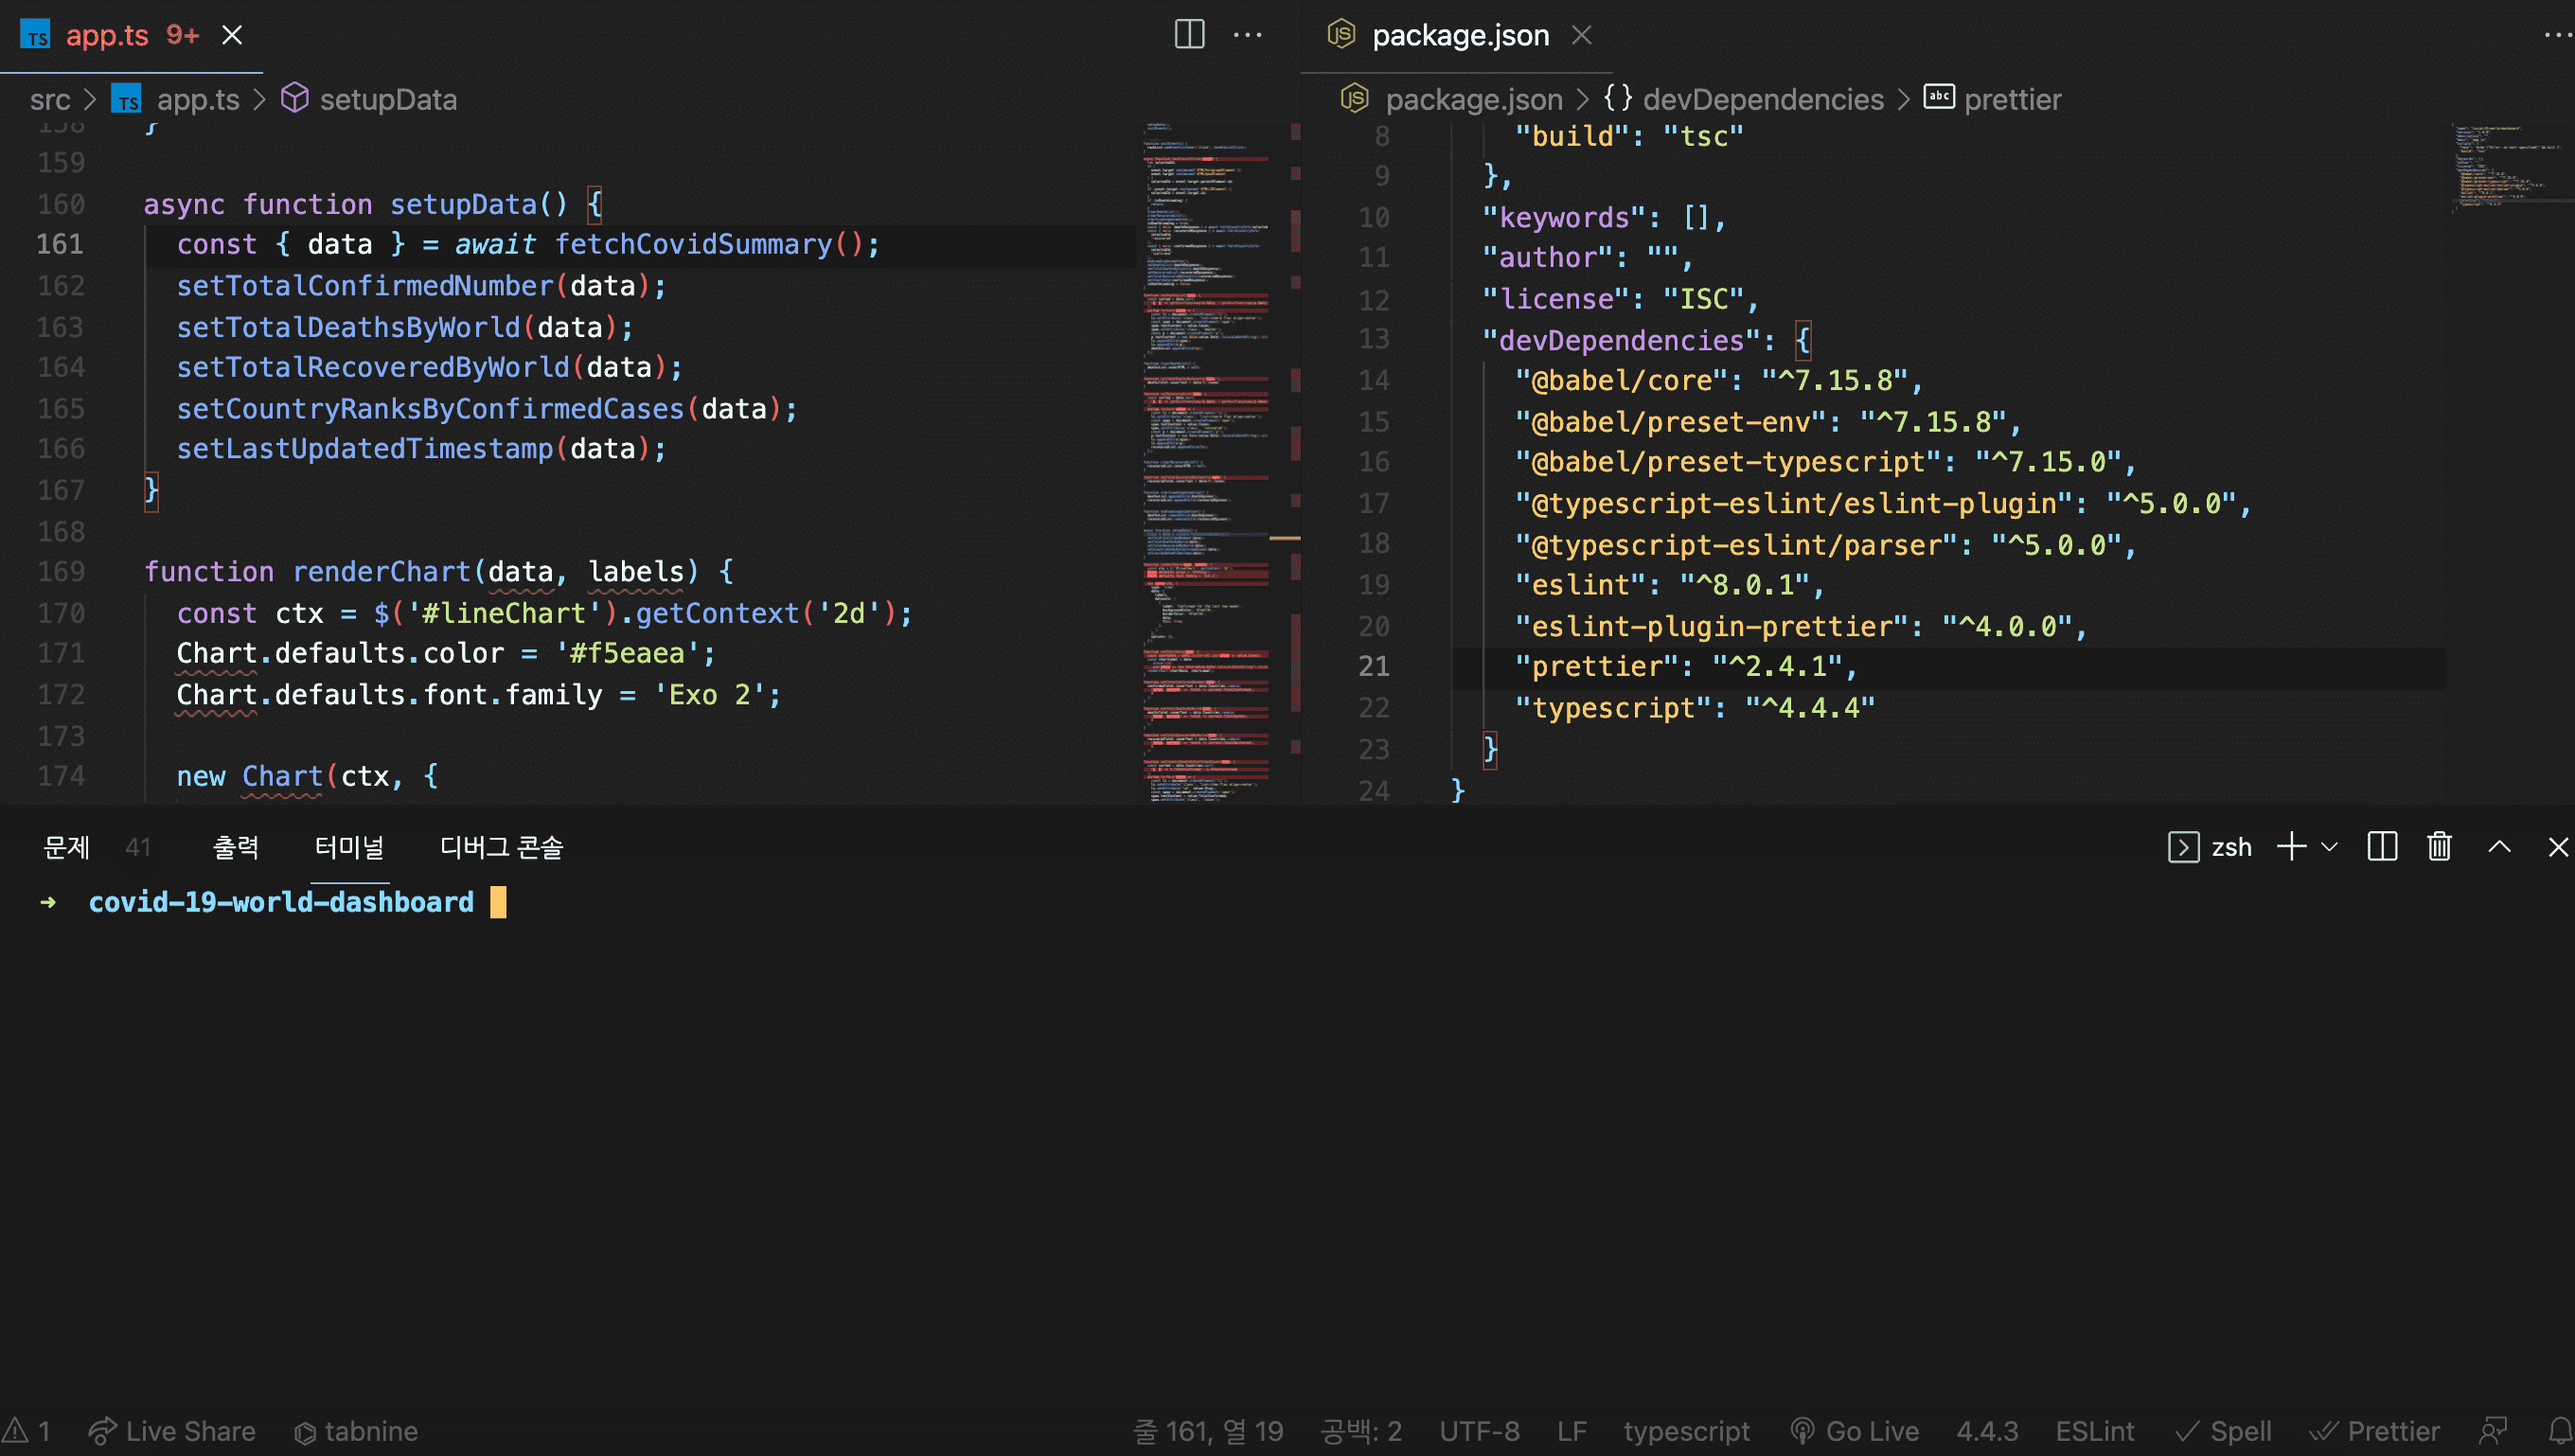Click line number 21 in package.json
The height and width of the screenshot is (1456, 2575).
click(1373, 666)
